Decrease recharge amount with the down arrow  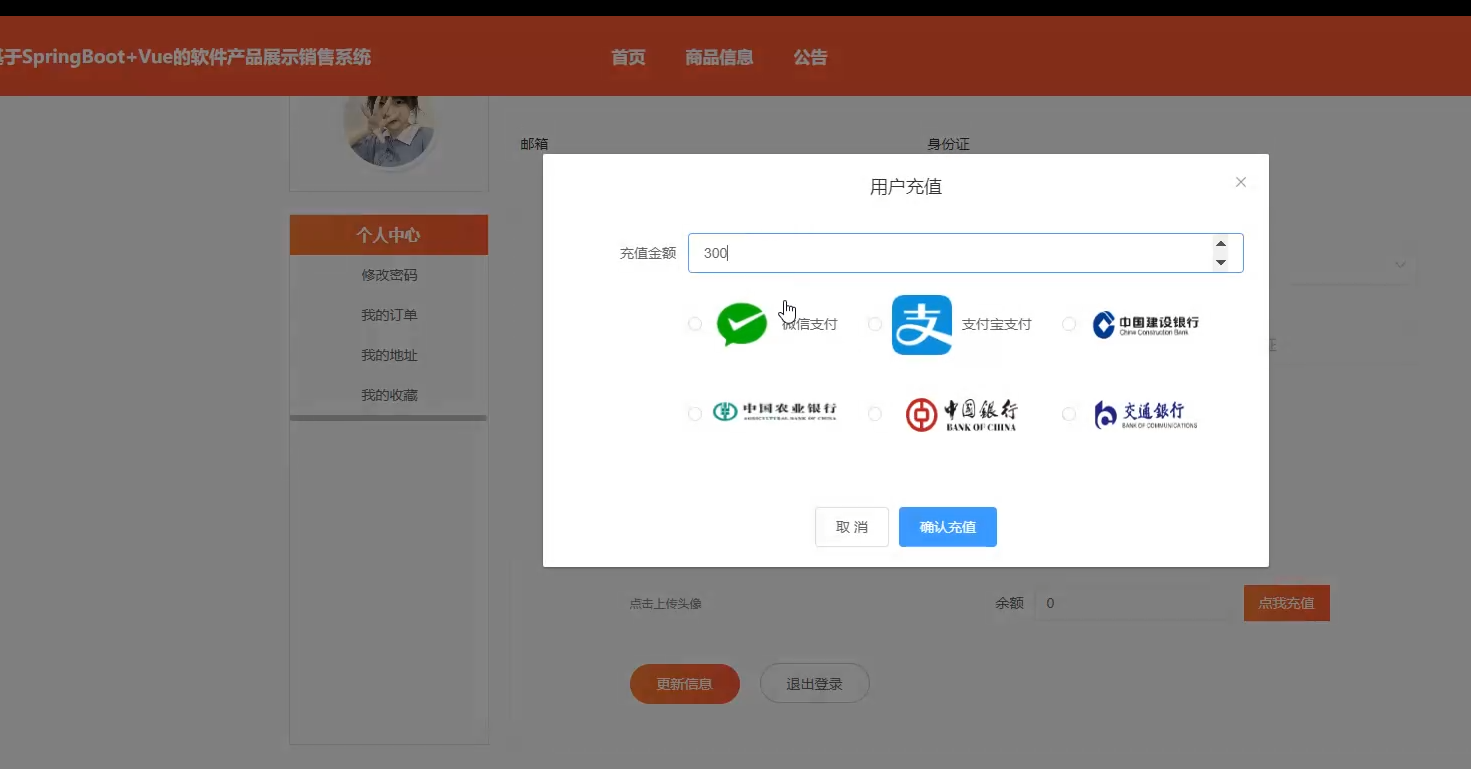point(1220,262)
